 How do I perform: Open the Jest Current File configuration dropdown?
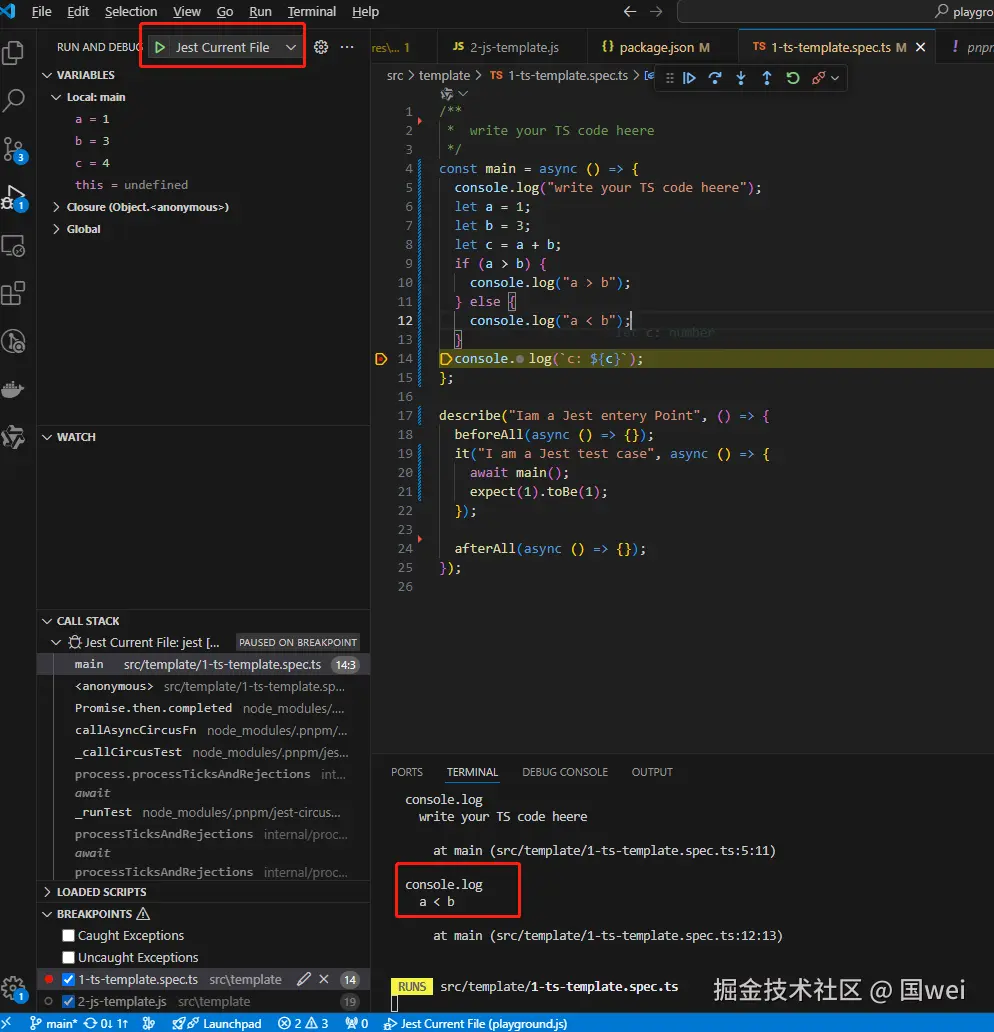pos(291,46)
